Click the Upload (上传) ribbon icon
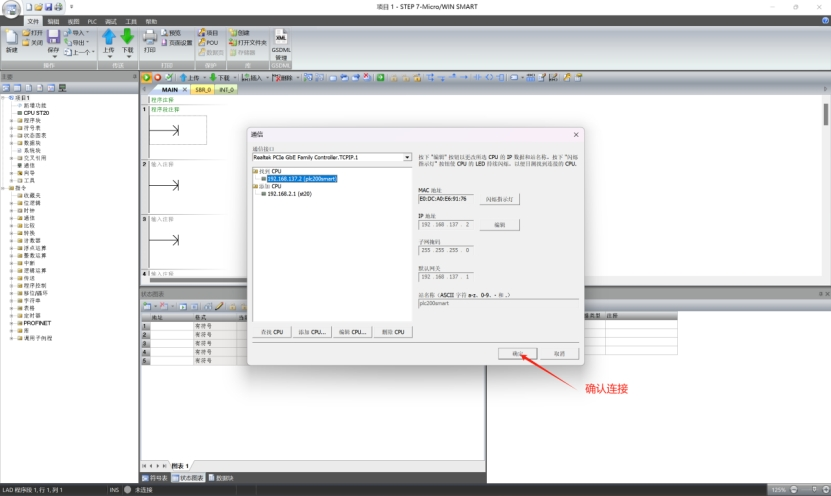831x496 pixels. pos(109,37)
